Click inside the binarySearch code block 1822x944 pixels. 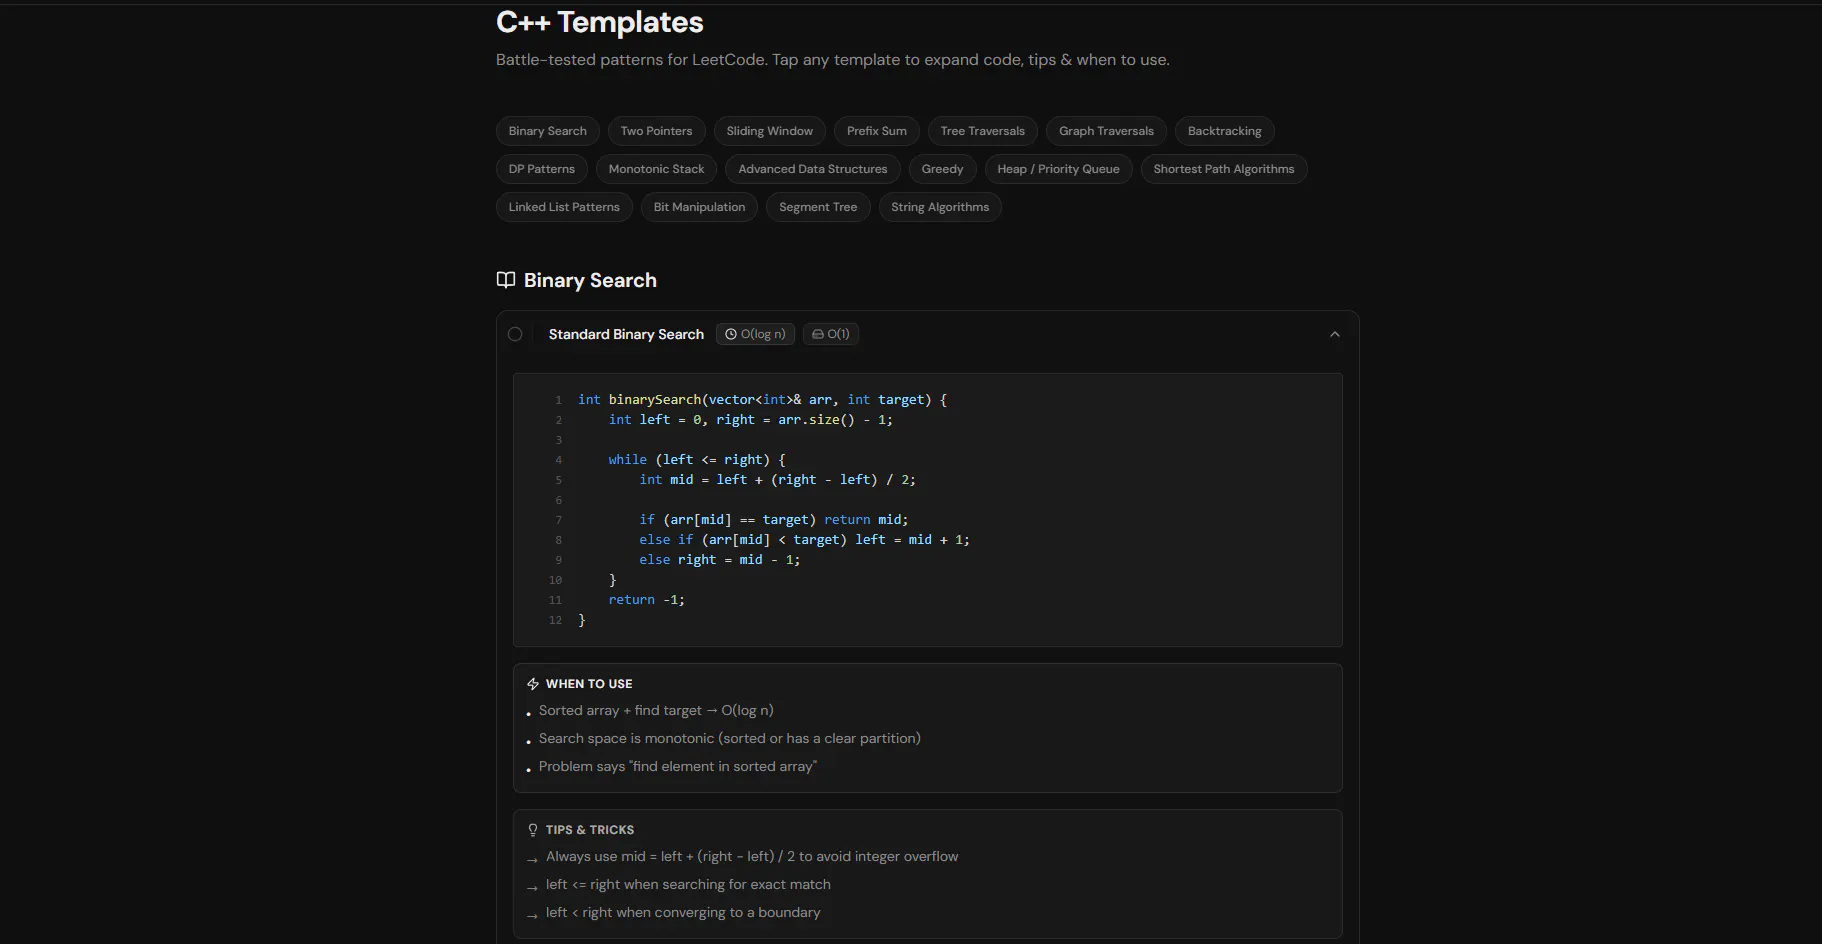[928, 510]
